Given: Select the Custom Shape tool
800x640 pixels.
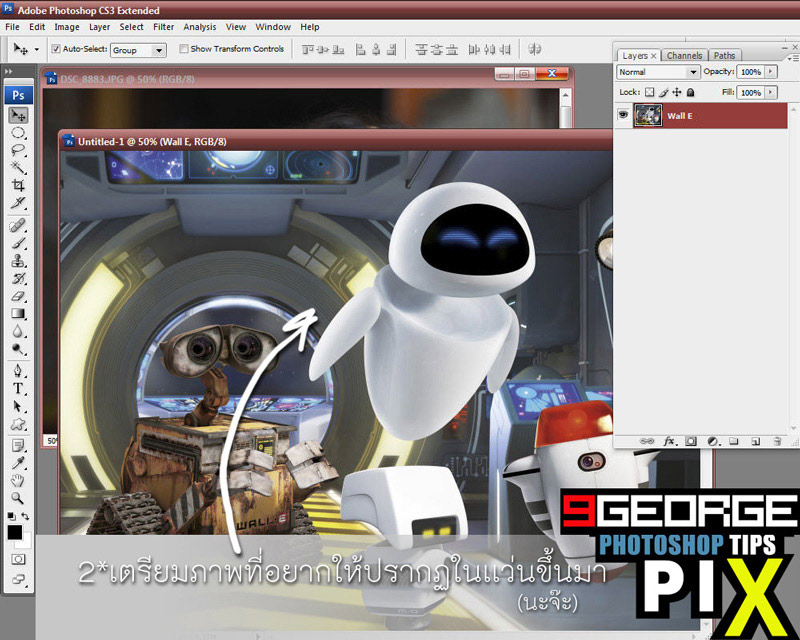Looking at the screenshot, I should [18, 424].
